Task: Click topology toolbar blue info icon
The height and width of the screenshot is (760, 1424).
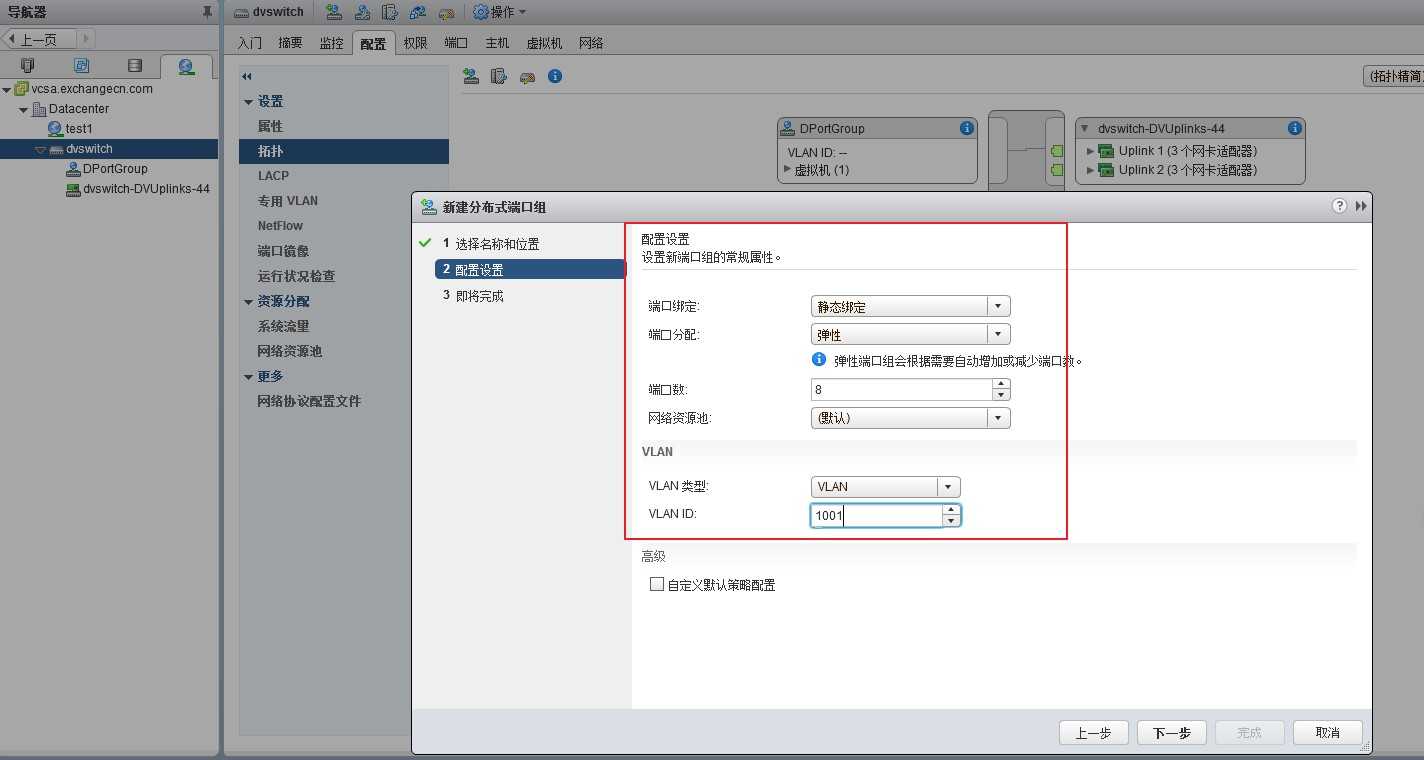Action: pyautogui.click(x=555, y=76)
